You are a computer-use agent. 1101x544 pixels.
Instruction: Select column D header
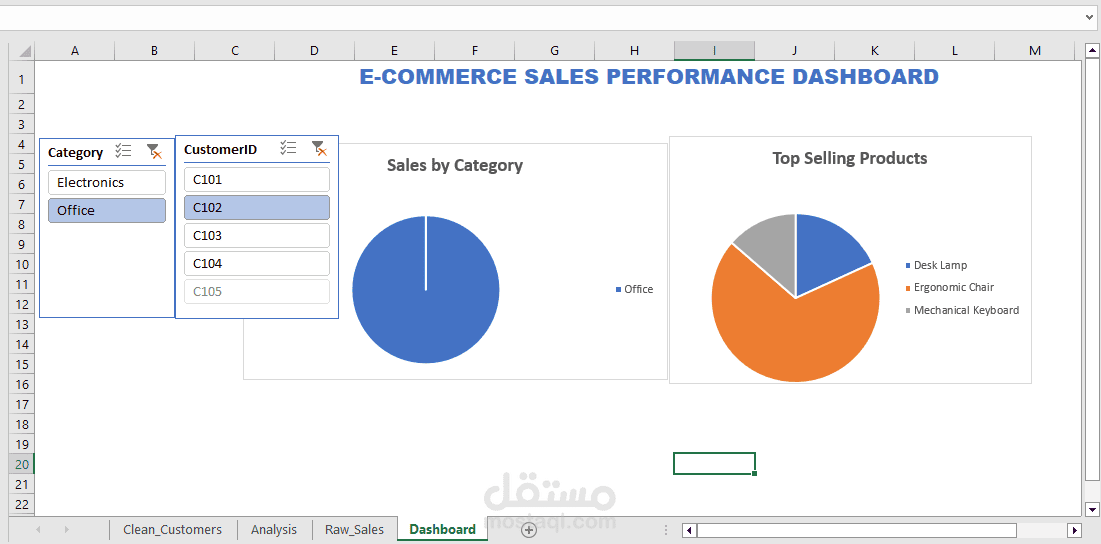[x=315, y=51]
